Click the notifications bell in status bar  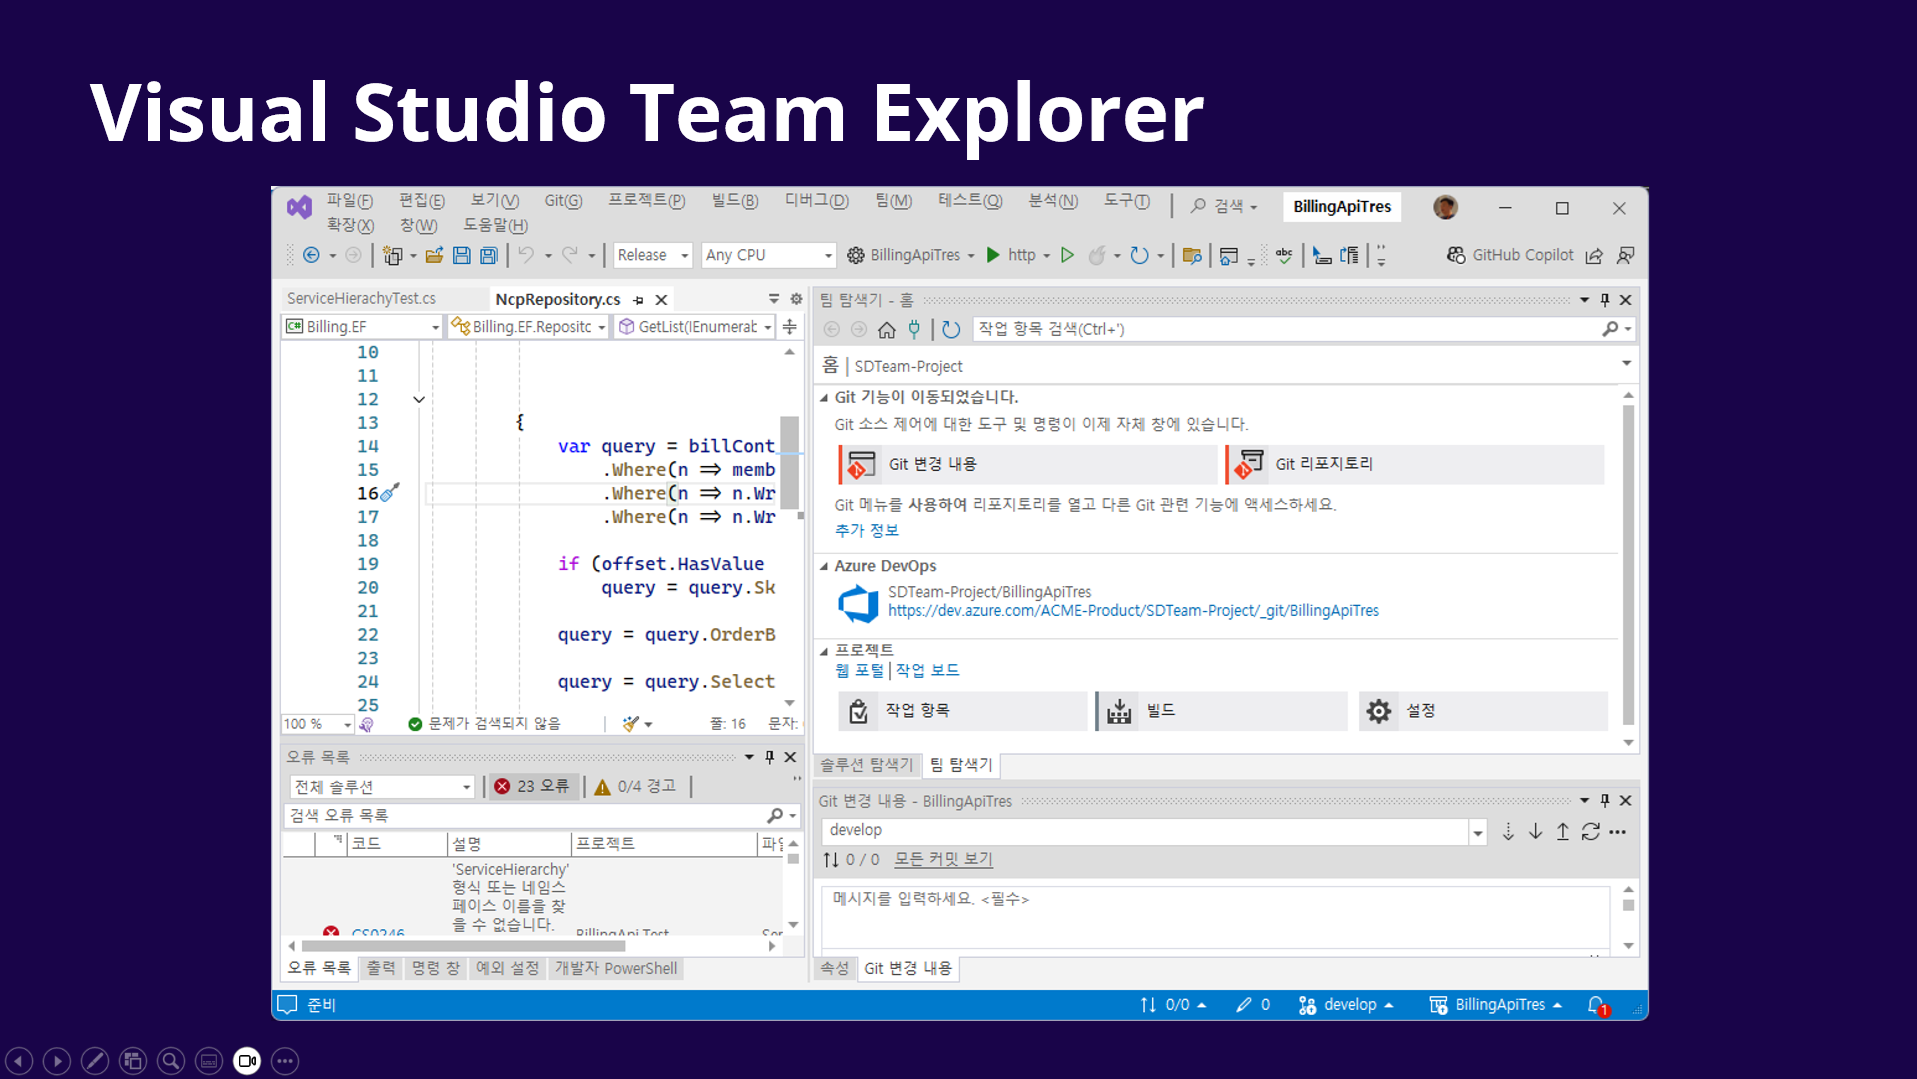click(x=1597, y=1005)
